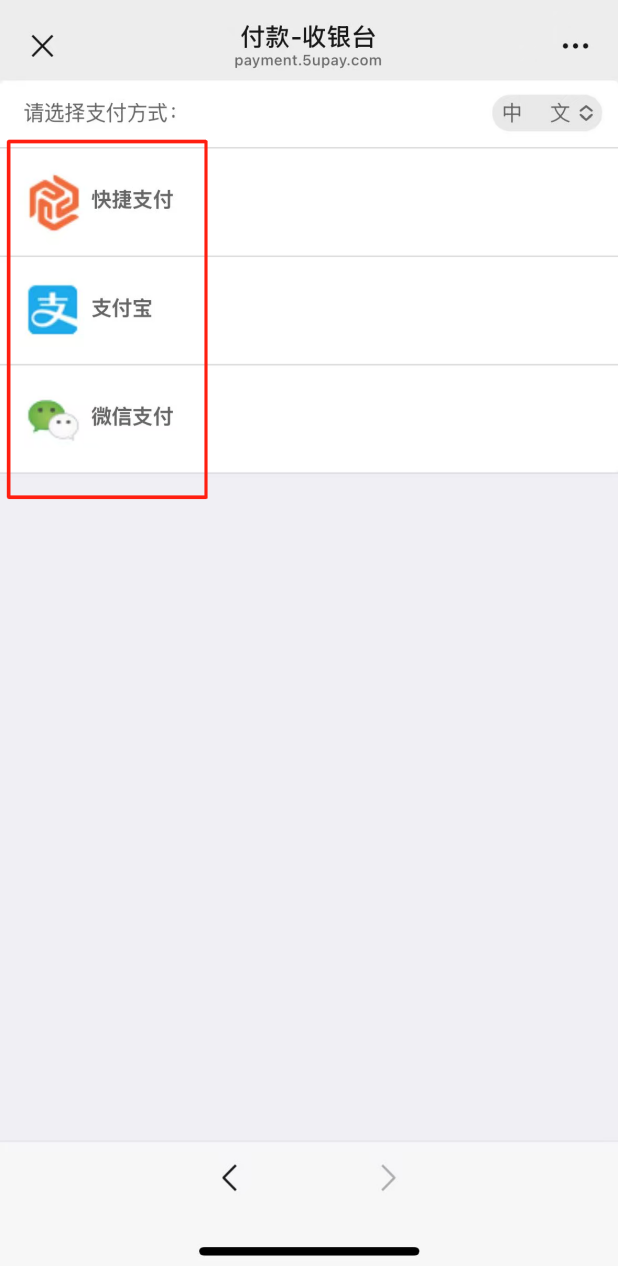Close the payment page with X icon

click(x=42, y=46)
